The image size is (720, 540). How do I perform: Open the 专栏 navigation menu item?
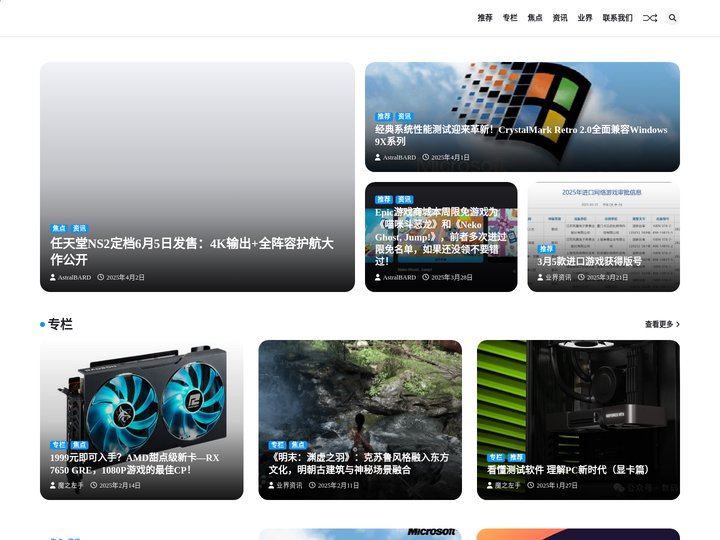[510, 18]
